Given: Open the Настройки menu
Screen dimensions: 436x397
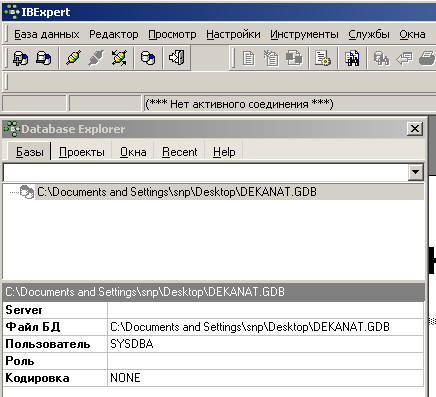Looking at the screenshot, I should 233,34.
